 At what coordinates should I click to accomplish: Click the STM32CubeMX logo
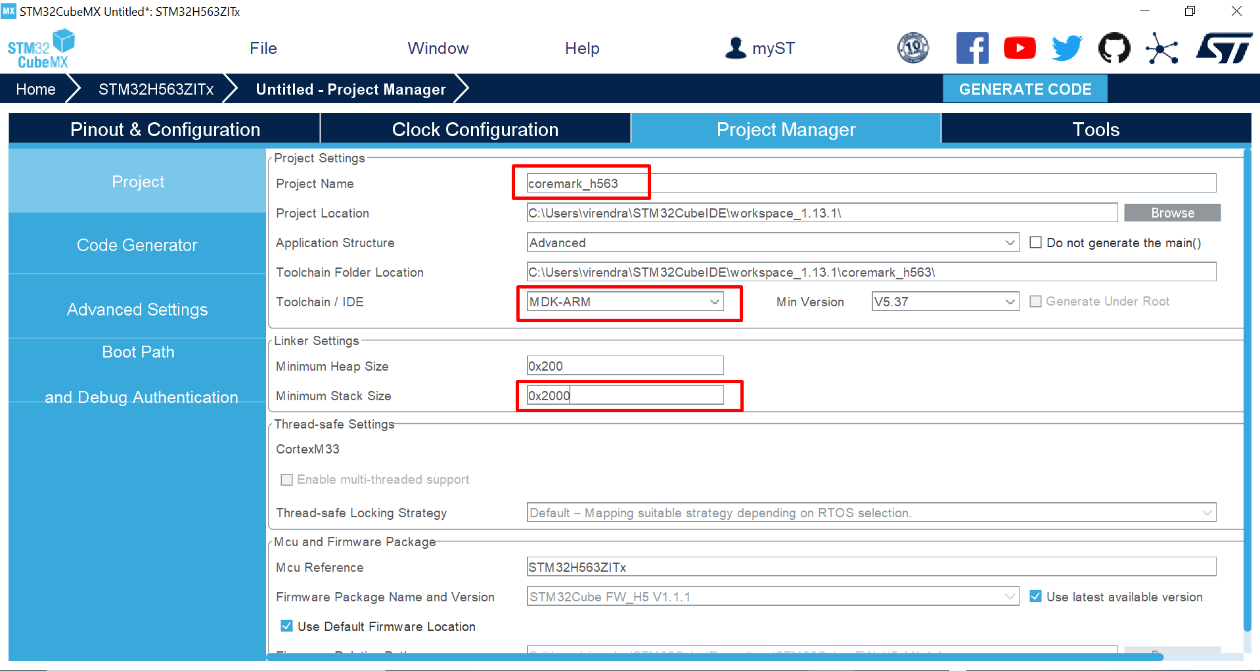click(x=40, y=47)
